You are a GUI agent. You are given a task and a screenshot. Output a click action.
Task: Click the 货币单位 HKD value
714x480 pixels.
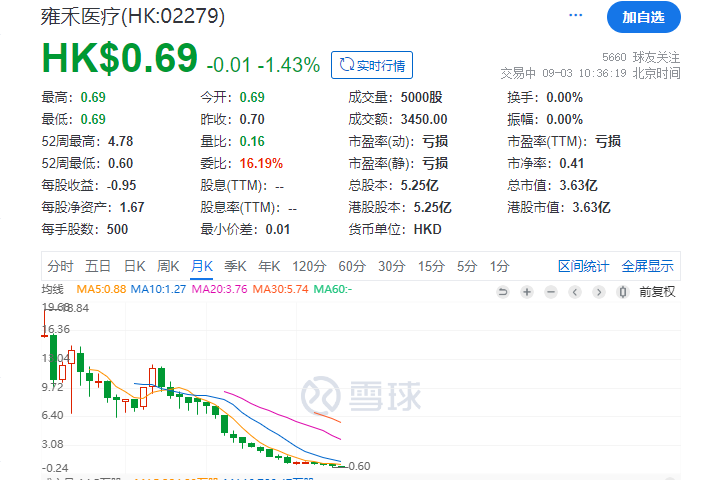pyautogui.click(x=428, y=229)
